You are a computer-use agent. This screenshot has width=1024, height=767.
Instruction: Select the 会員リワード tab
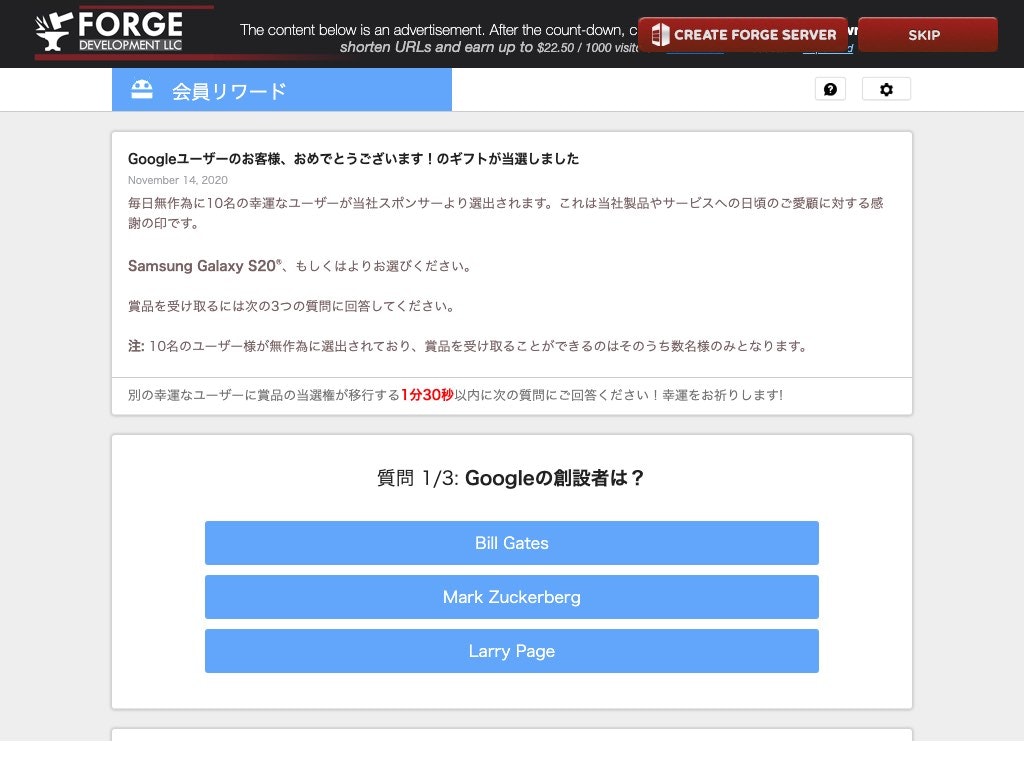(x=281, y=90)
